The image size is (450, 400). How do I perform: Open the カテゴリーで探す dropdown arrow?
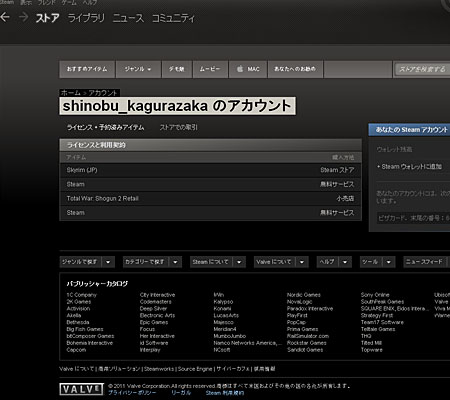(x=175, y=262)
